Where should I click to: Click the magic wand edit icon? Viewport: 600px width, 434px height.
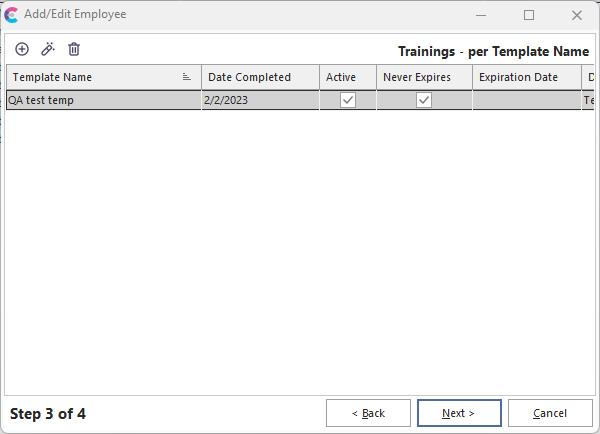(x=48, y=49)
